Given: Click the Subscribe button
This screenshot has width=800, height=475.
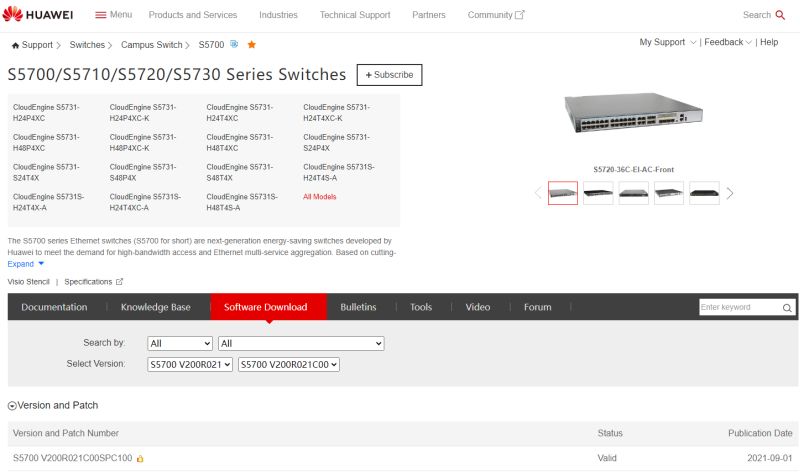Looking at the screenshot, I should tap(389, 75).
